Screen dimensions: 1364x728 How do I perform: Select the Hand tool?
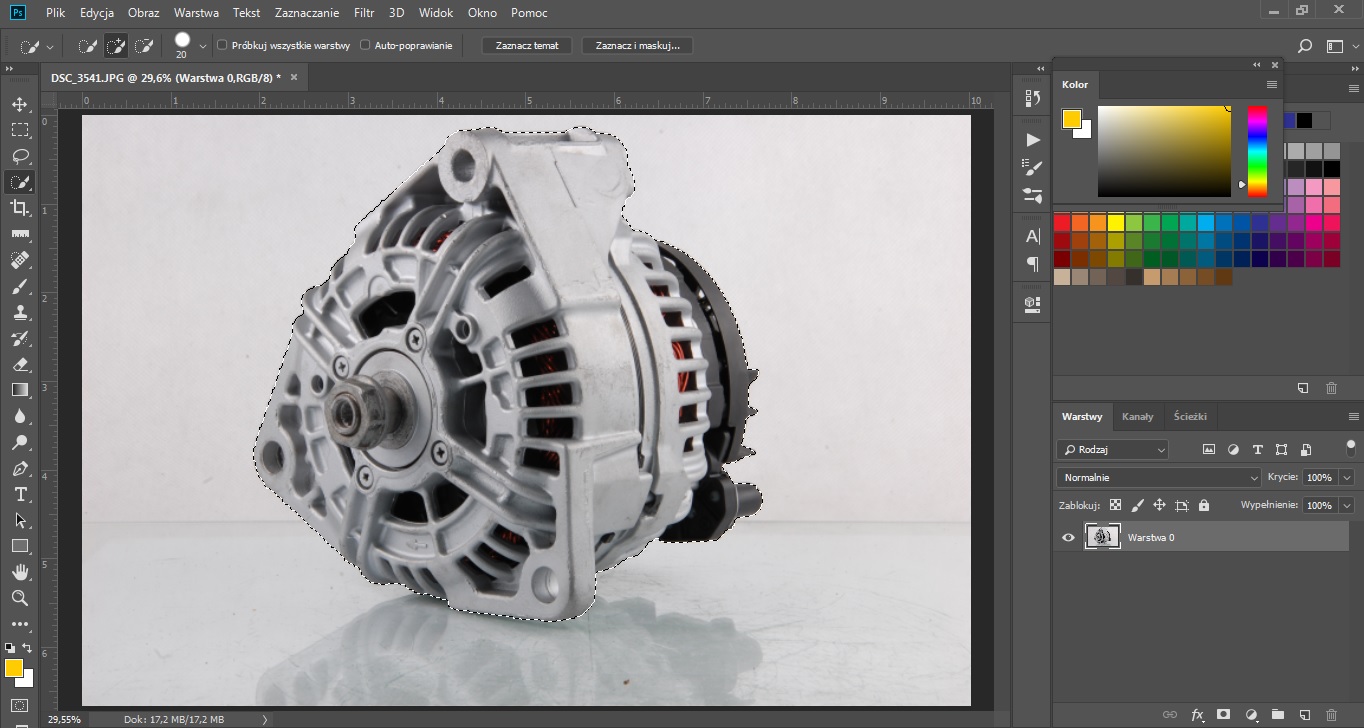point(20,572)
